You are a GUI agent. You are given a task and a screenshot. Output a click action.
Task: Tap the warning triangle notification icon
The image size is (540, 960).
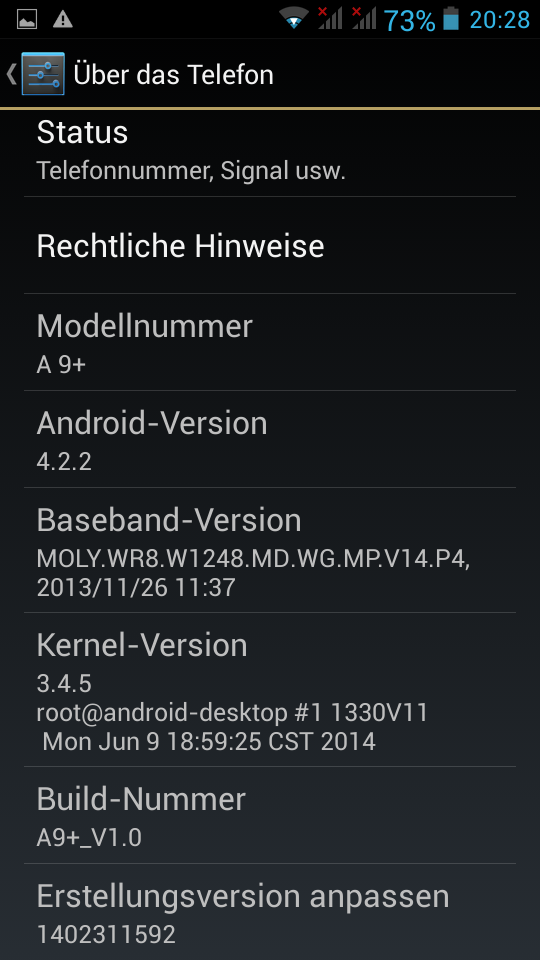(62, 20)
